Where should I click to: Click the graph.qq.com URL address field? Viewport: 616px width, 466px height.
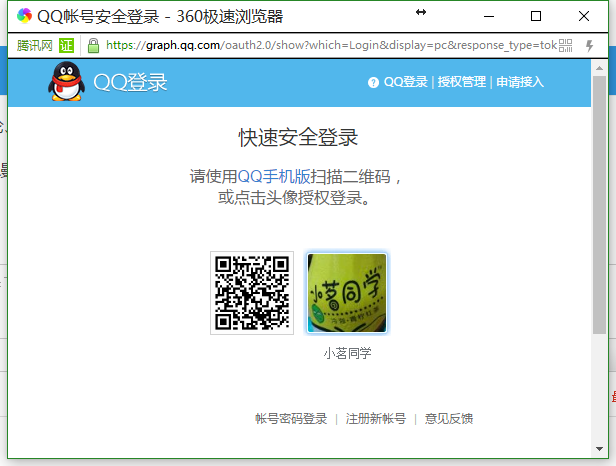pyautogui.click(x=332, y=46)
